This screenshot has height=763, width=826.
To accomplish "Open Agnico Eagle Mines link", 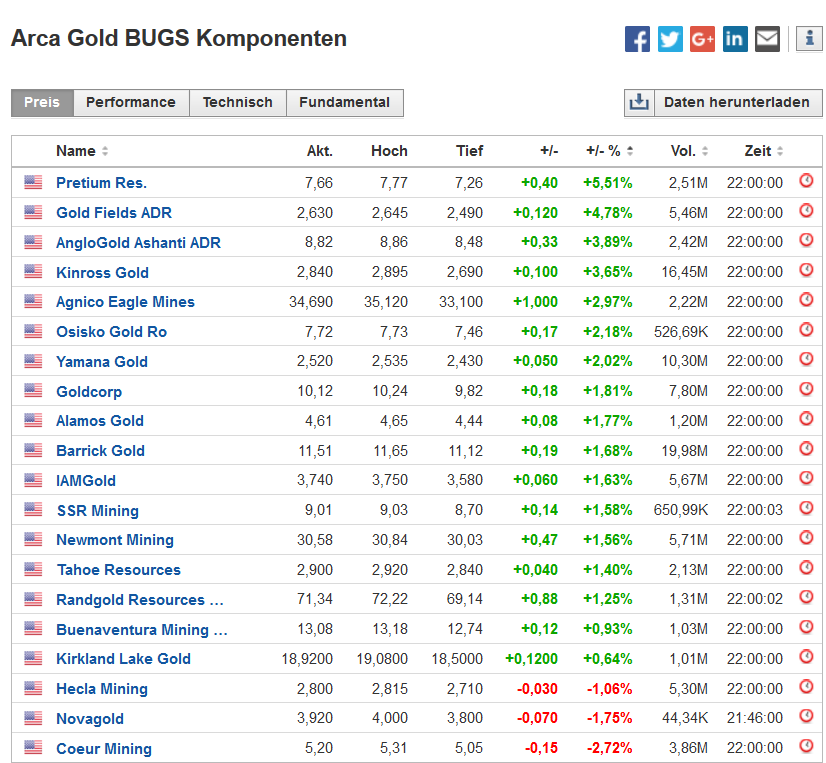I will [125, 302].
